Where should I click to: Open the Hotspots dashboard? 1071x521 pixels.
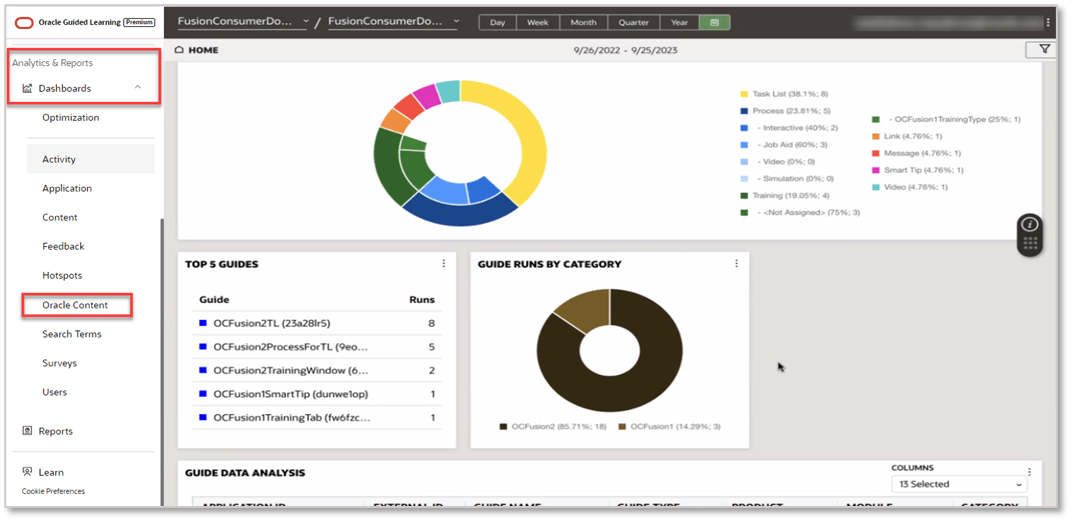(x=62, y=276)
